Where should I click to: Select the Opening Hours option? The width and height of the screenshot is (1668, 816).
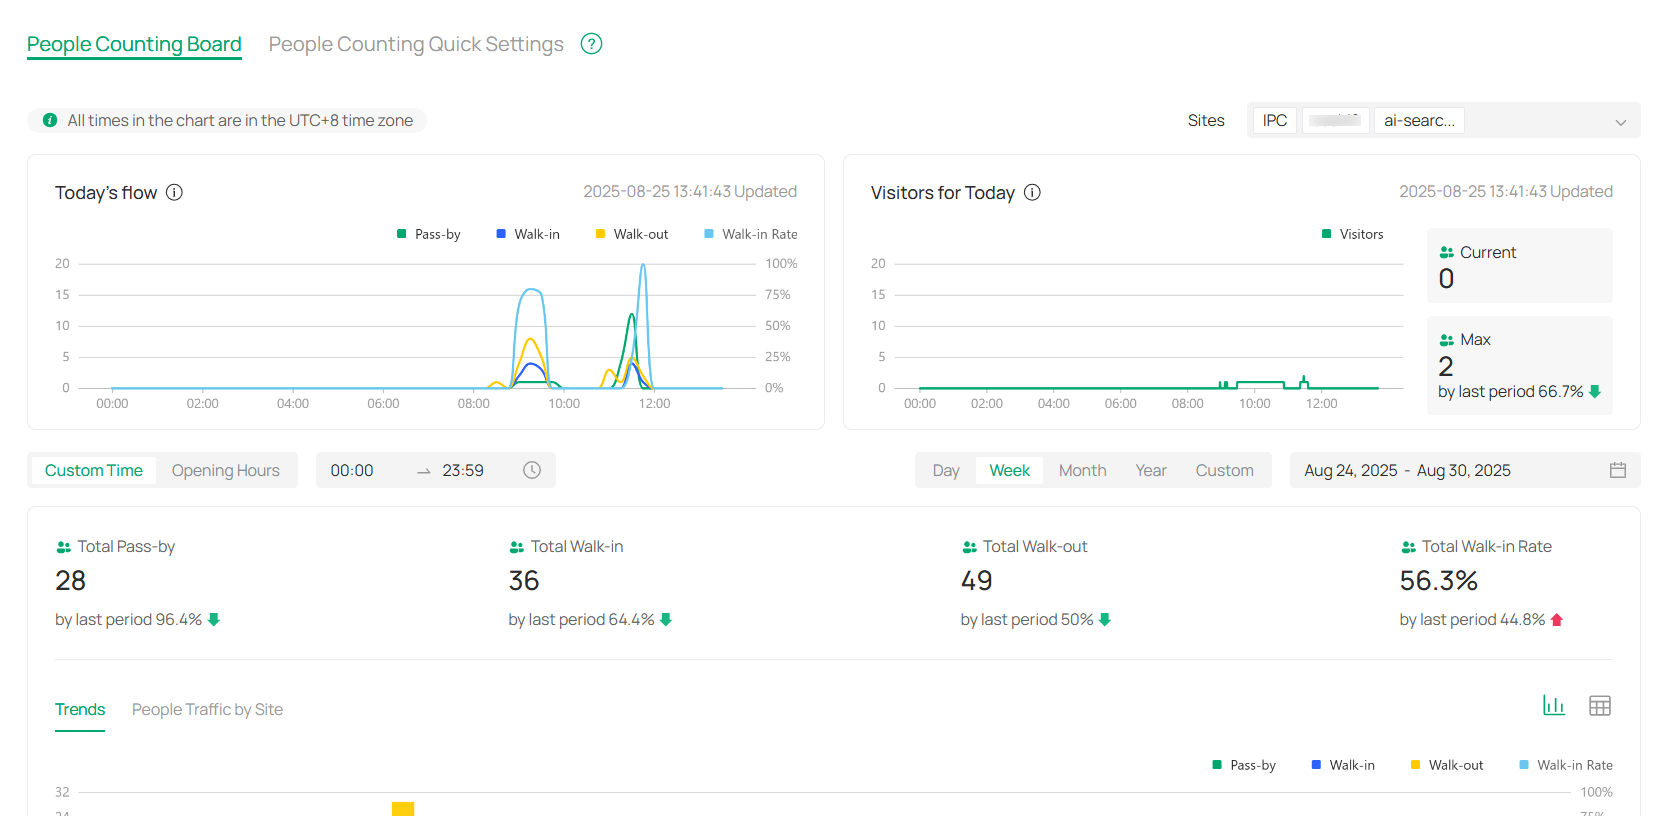tap(225, 470)
